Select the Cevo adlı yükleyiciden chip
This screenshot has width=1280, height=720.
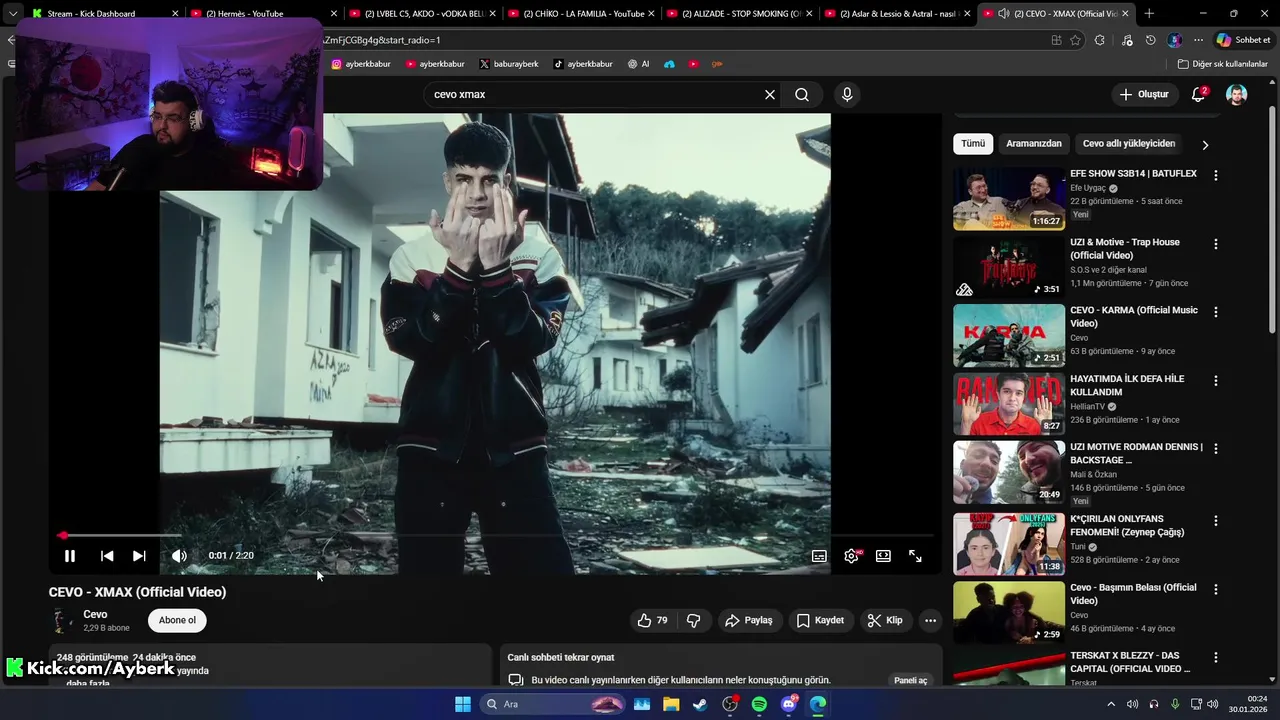[1129, 143]
